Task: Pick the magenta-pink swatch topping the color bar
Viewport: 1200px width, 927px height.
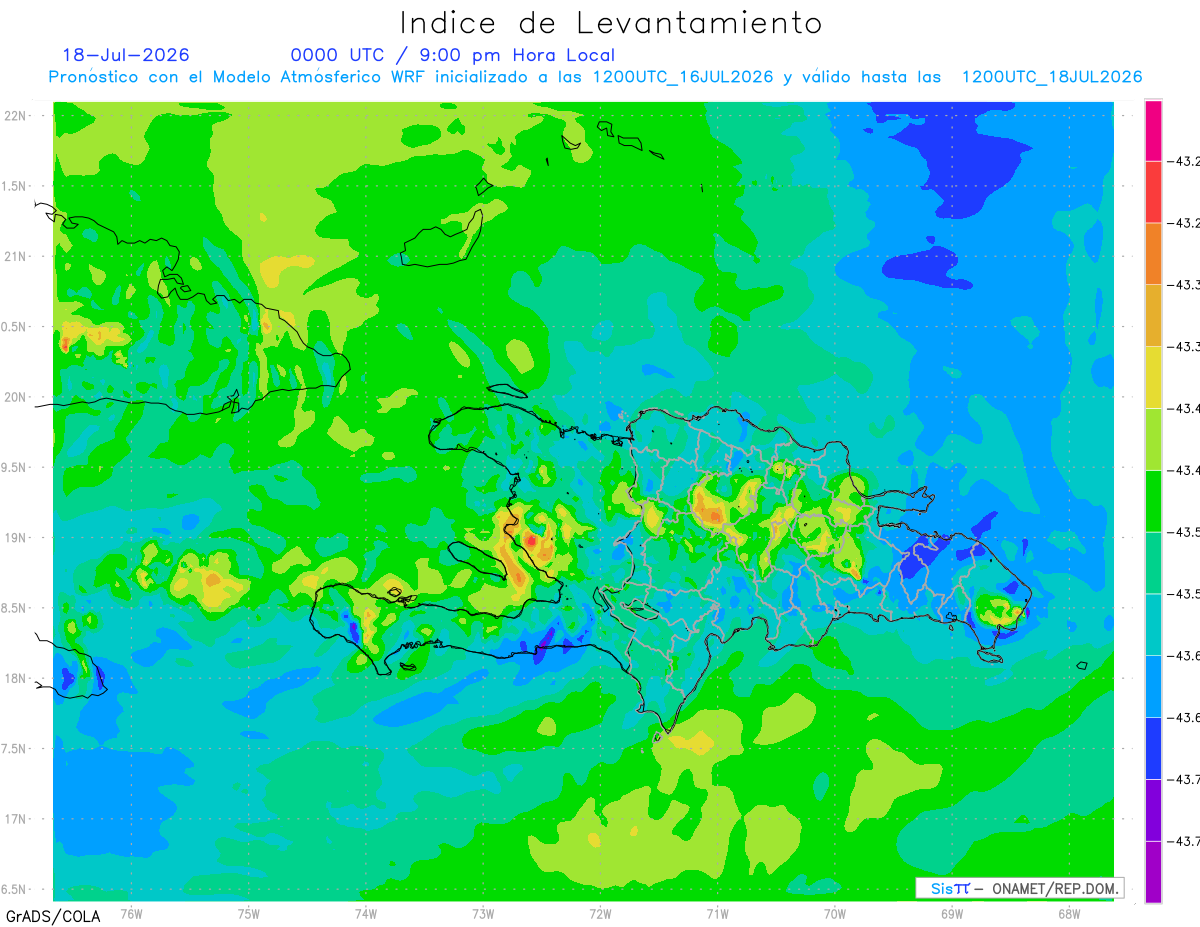Action: coord(1153,130)
